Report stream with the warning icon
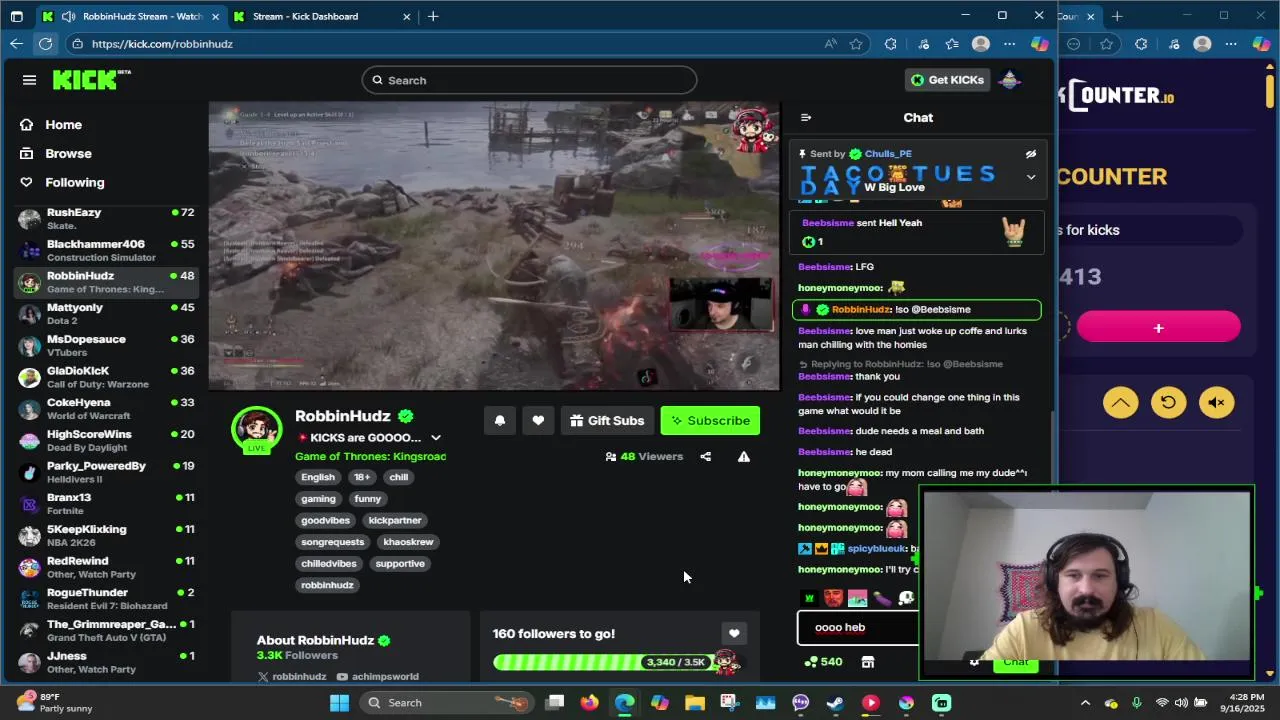 coord(744,457)
